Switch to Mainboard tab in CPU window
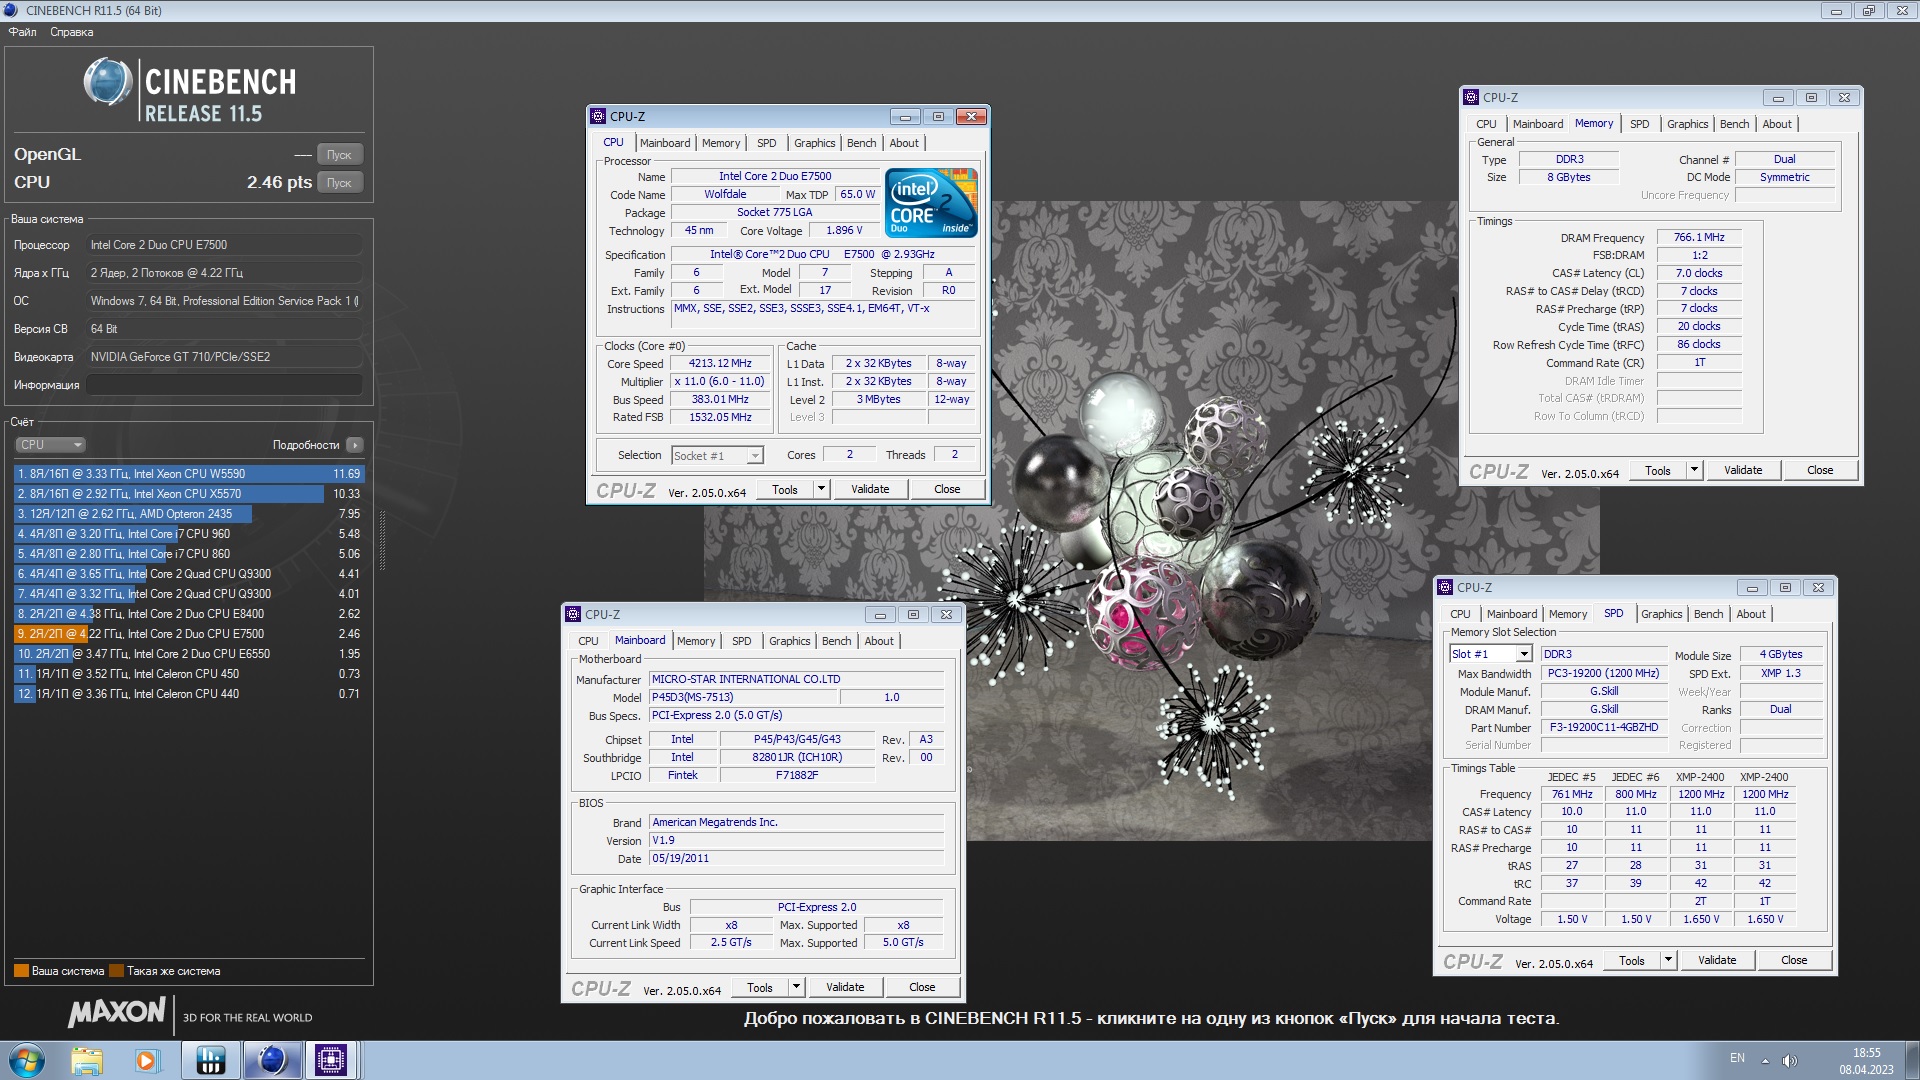1920x1080 pixels. tap(665, 143)
